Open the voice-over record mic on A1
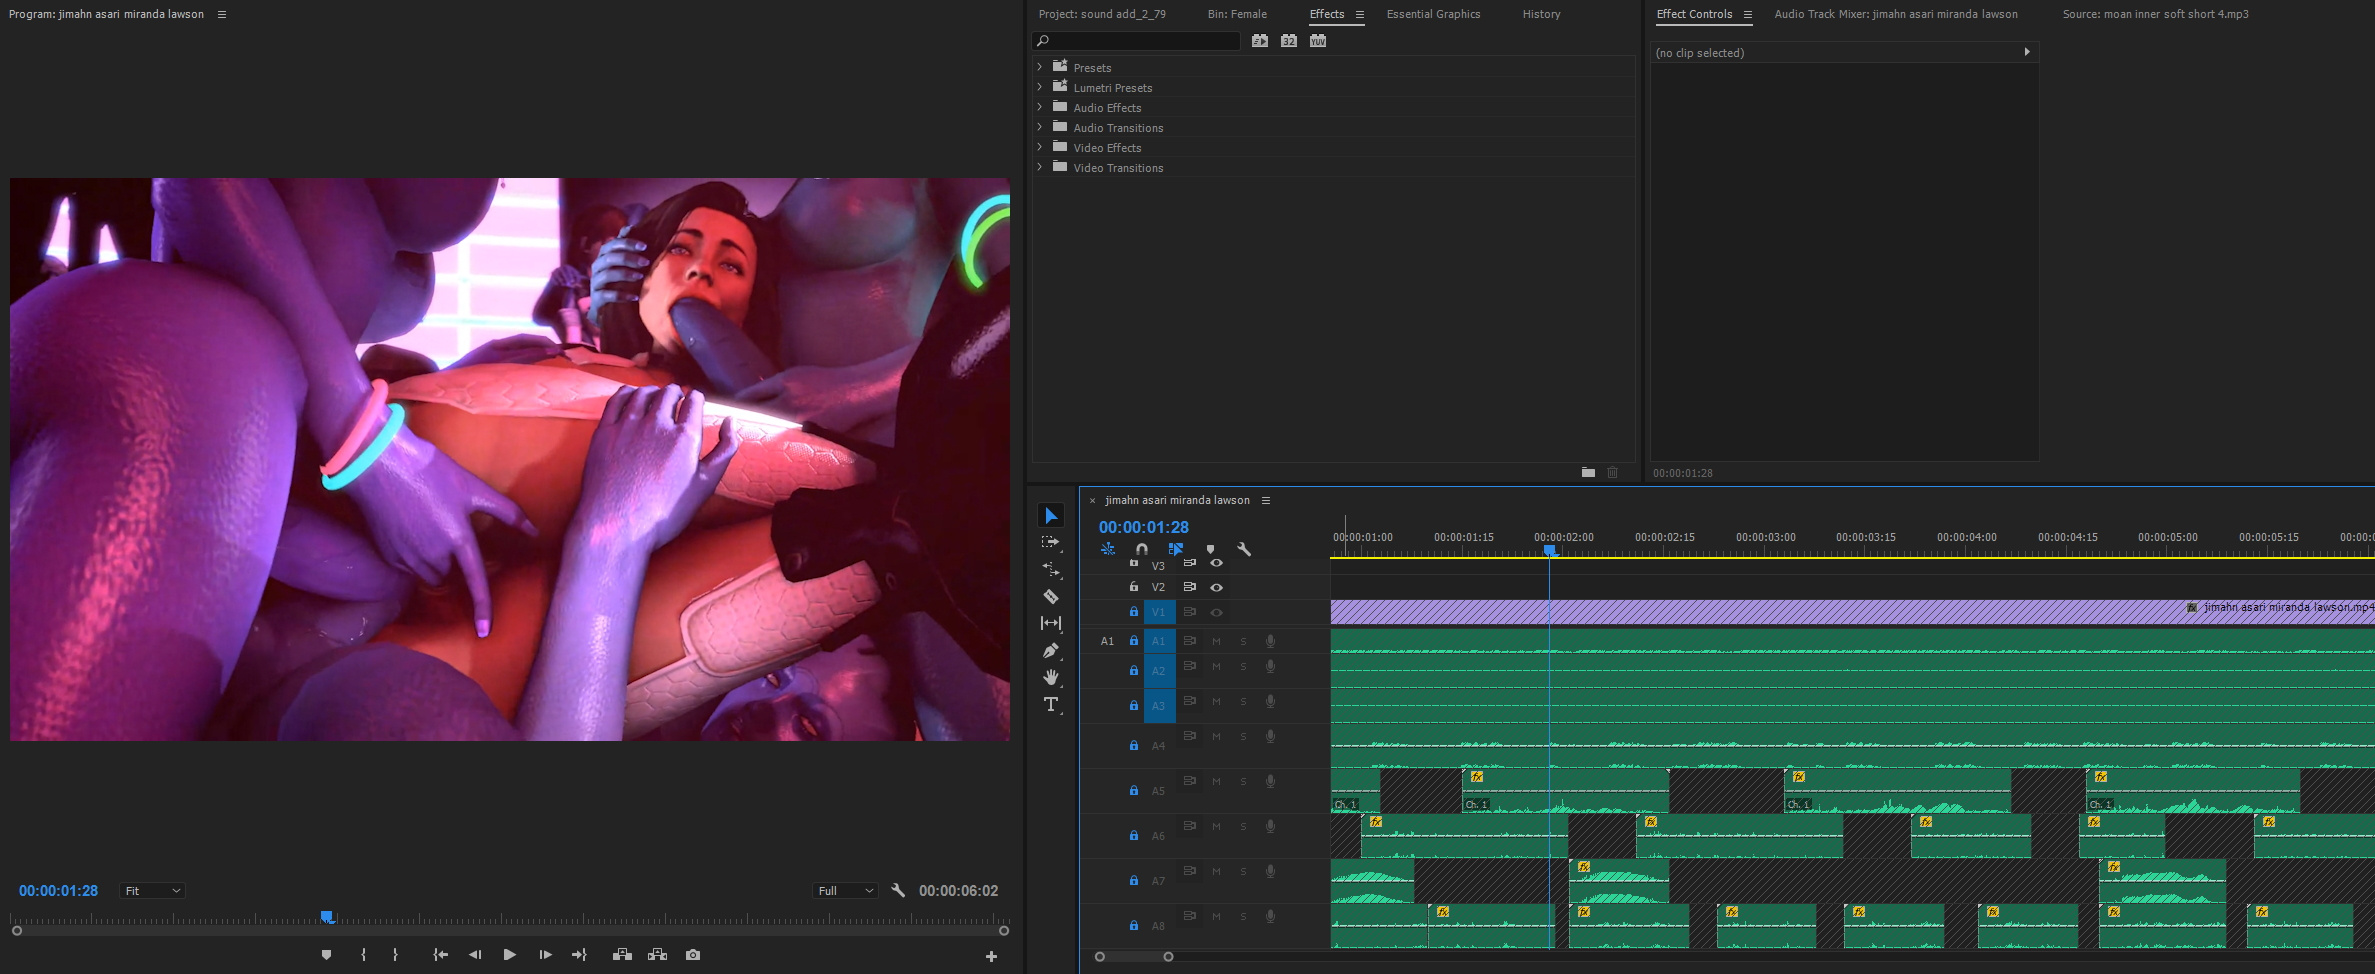Screen dimensions: 2375x974 point(1270,641)
